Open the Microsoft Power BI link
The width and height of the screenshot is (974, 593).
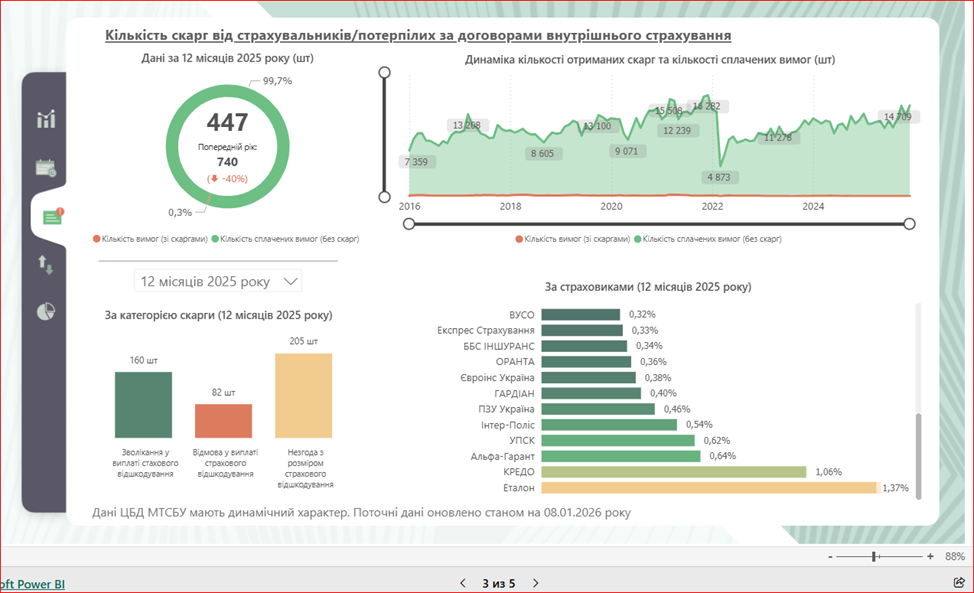coord(32,584)
